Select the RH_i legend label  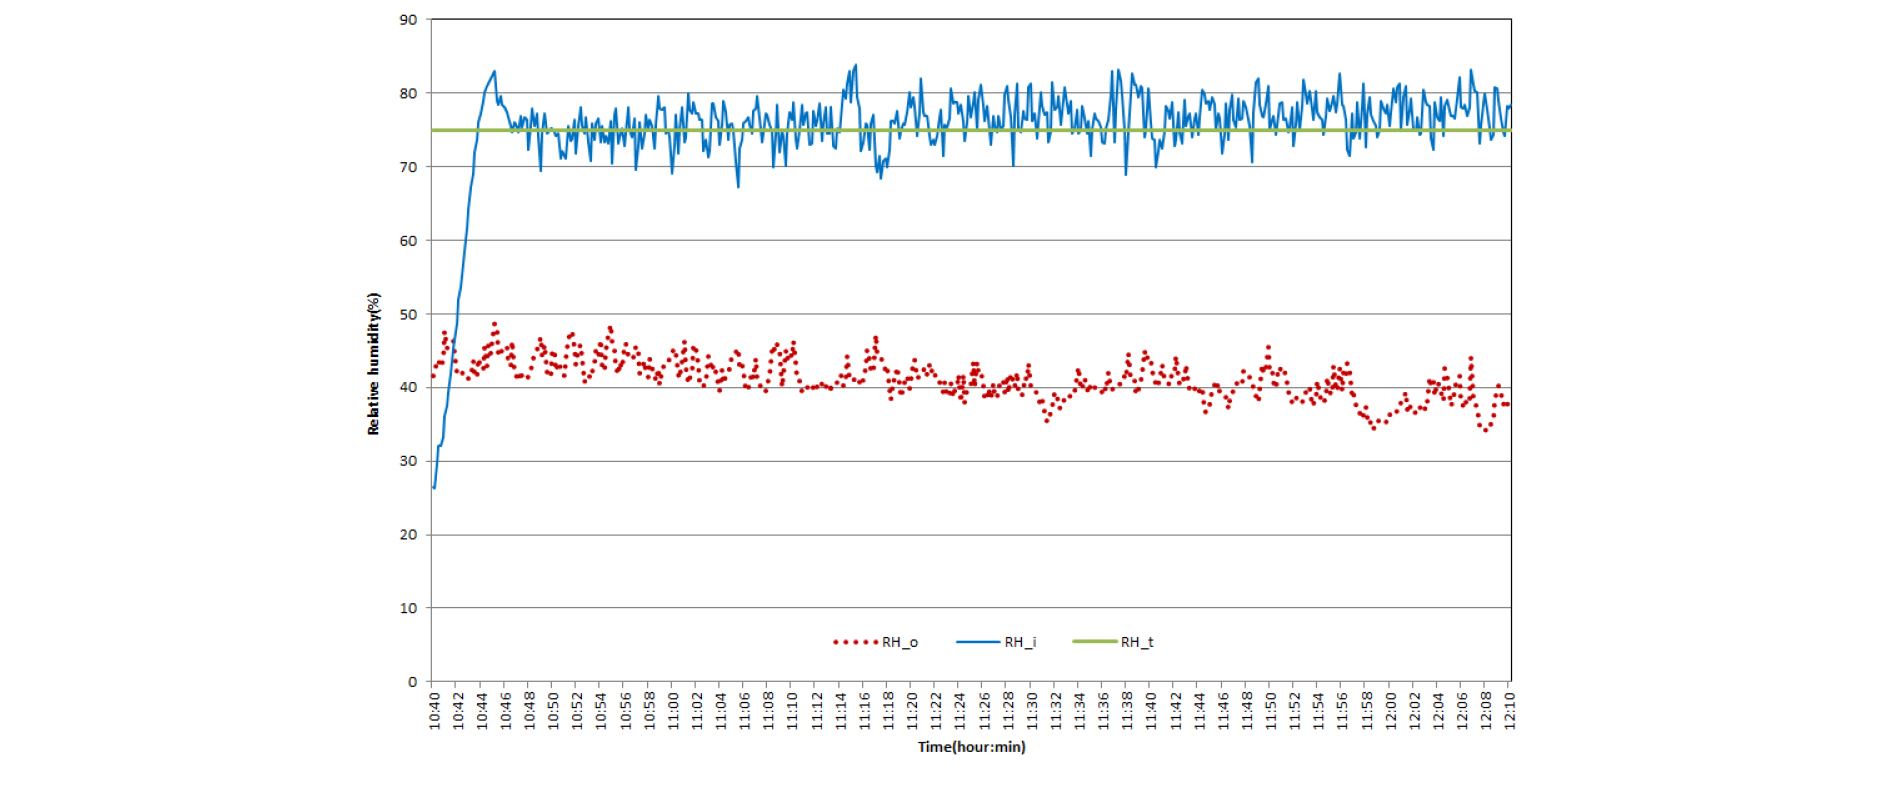(1020, 642)
